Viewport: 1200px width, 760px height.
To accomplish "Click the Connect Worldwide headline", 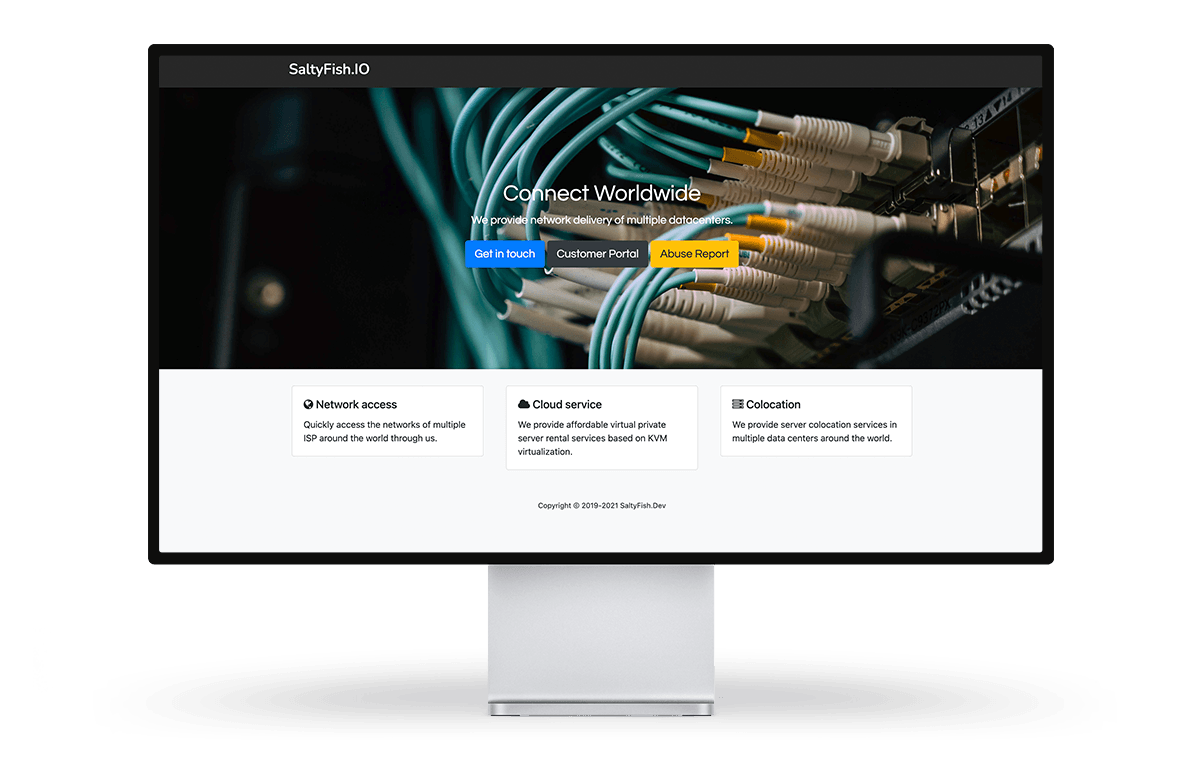I will tap(602, 193).
